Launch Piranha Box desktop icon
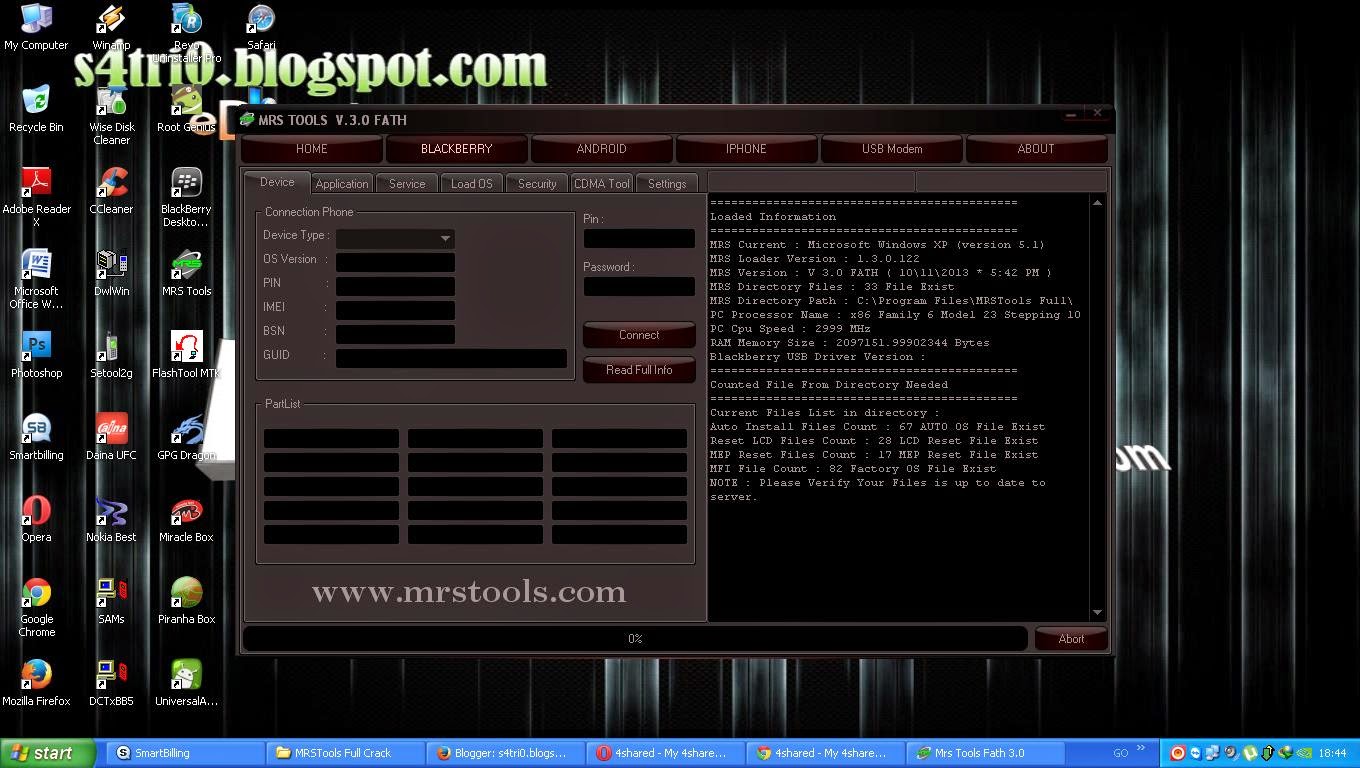 186,601
